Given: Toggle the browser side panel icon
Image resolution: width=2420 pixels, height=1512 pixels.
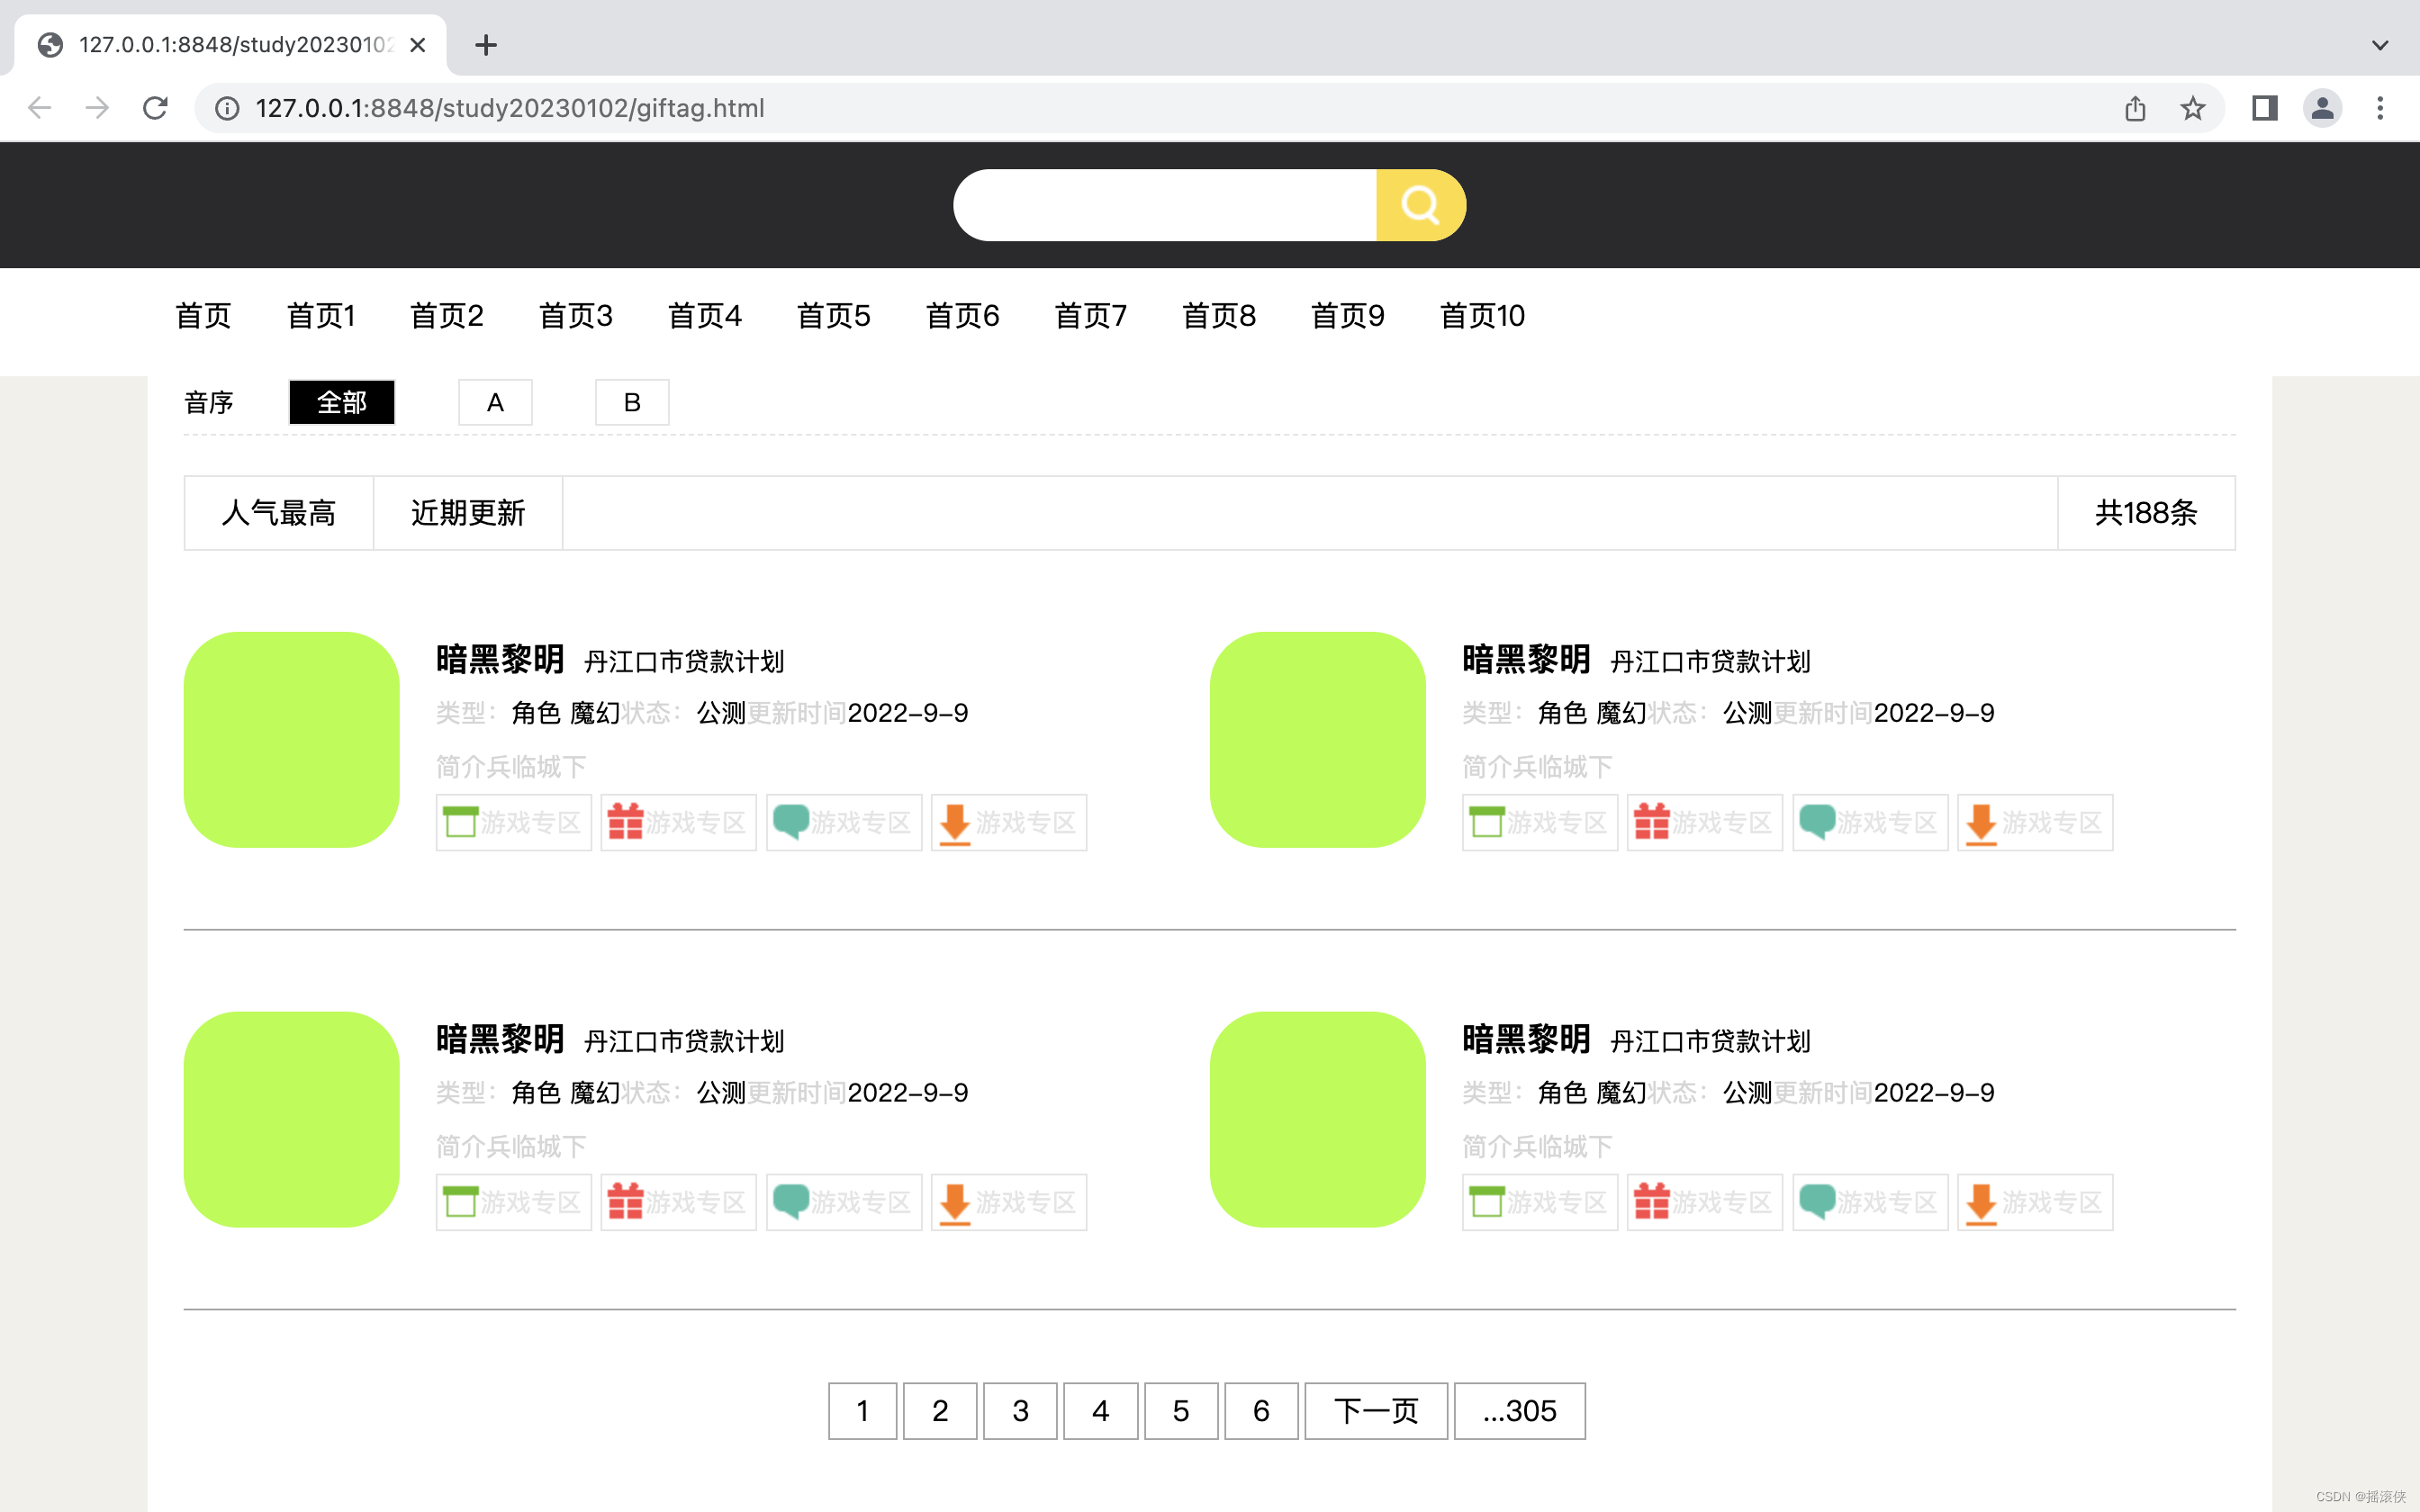Looking at the screenshot, I should (2264, 108).
